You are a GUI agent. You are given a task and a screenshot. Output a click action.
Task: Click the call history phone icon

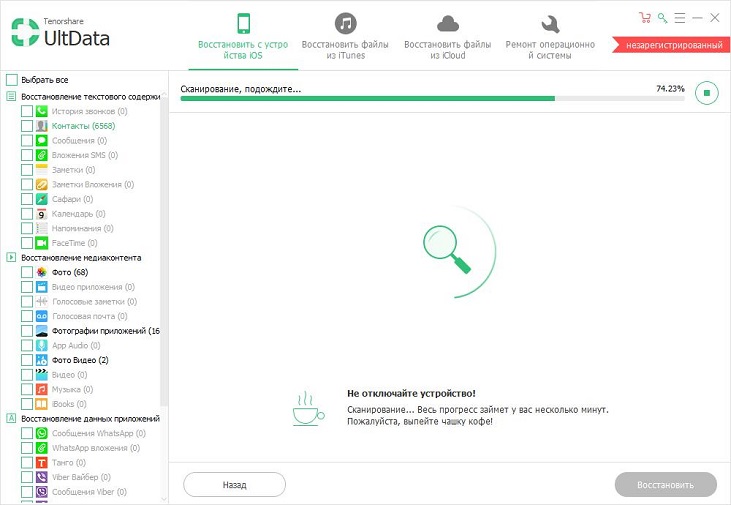coord(41,111)
